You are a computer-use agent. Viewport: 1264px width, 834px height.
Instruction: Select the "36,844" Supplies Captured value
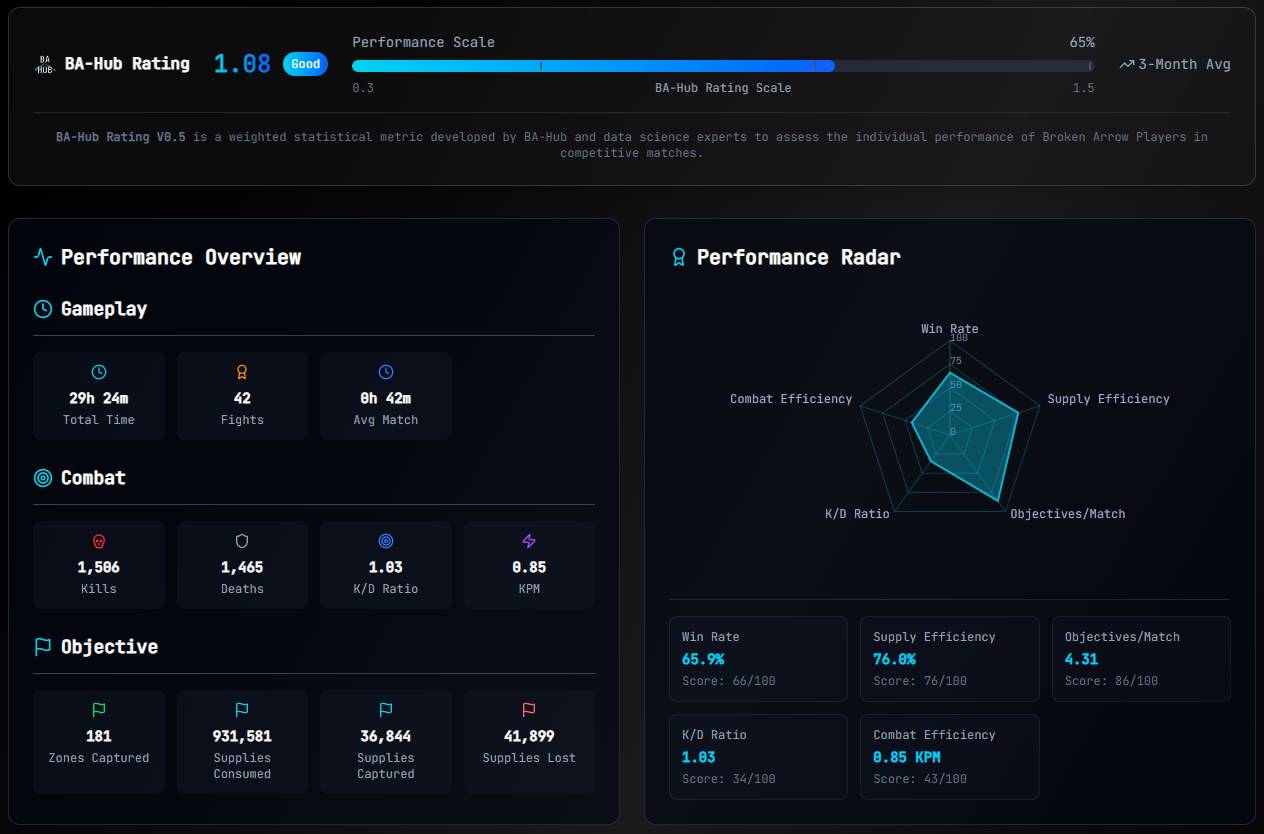386,736
